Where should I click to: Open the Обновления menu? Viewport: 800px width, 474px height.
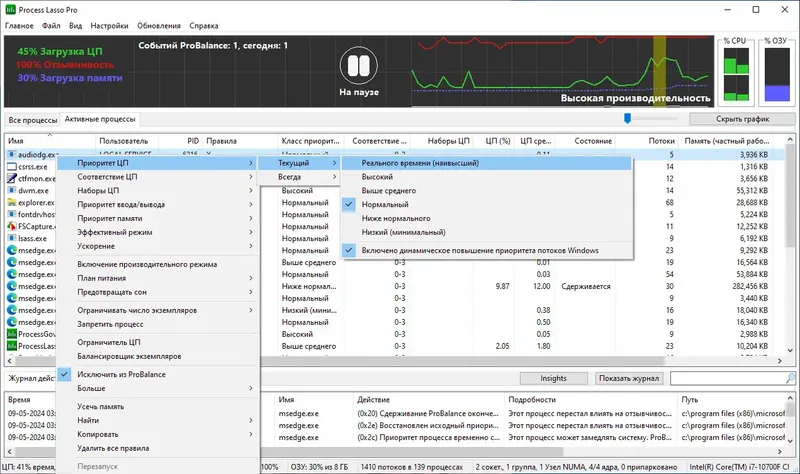tap(159, 26)
